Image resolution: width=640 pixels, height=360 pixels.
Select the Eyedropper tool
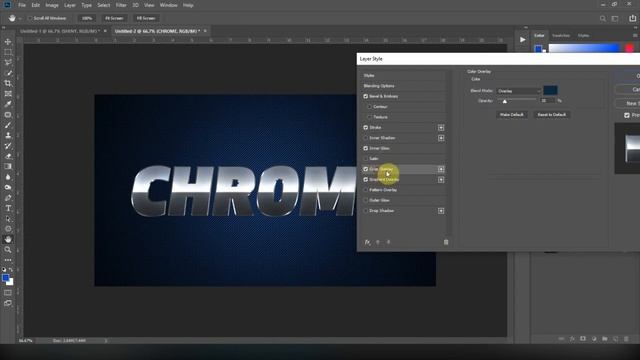tap(8, 104)
